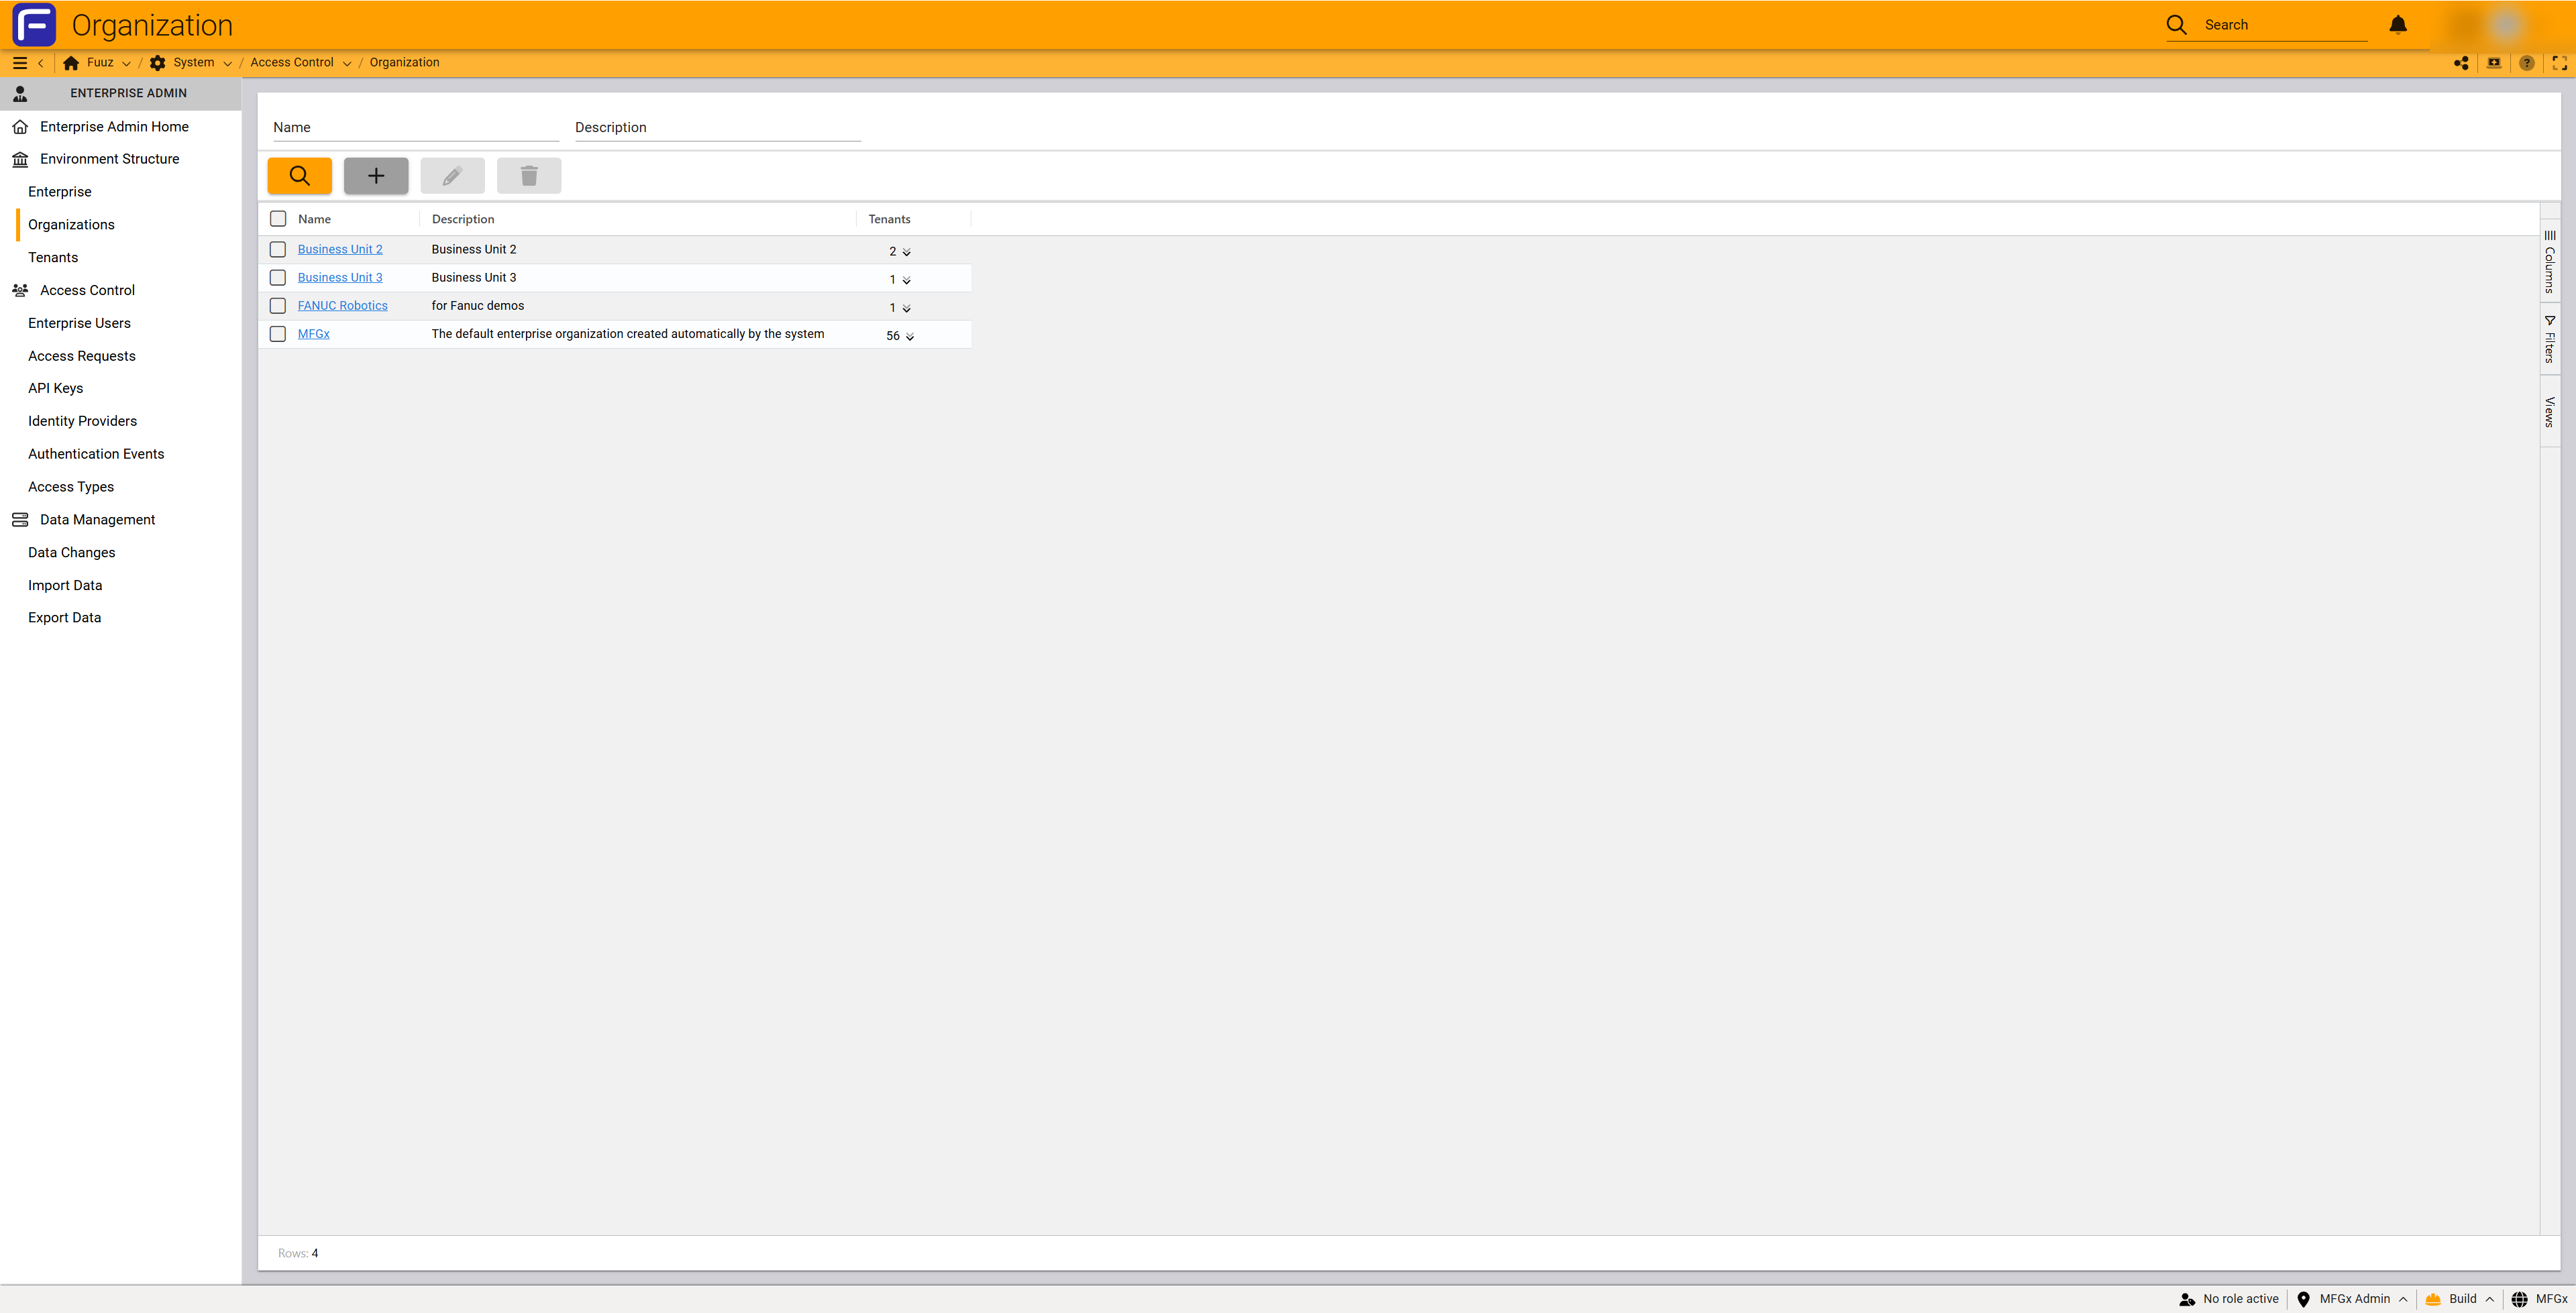The image size is (2576, 1313).
Task: Focus the Name filter input field
Action: pos(416,127)
